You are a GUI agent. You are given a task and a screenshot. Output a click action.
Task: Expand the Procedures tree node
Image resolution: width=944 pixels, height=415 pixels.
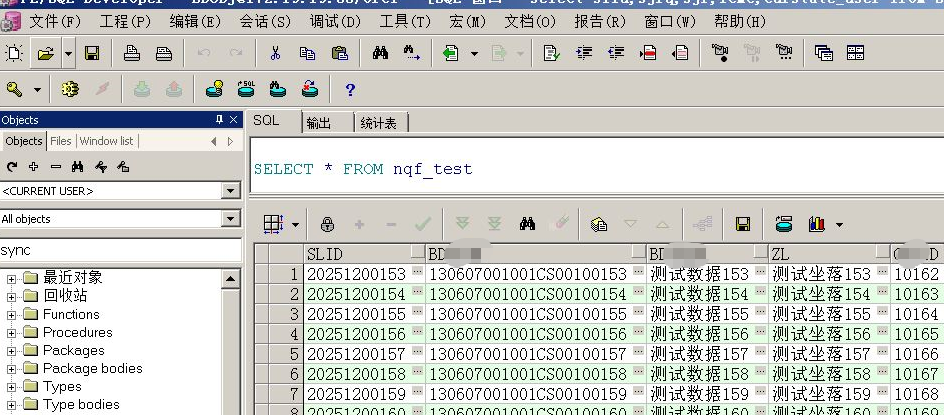pos(11,332)
